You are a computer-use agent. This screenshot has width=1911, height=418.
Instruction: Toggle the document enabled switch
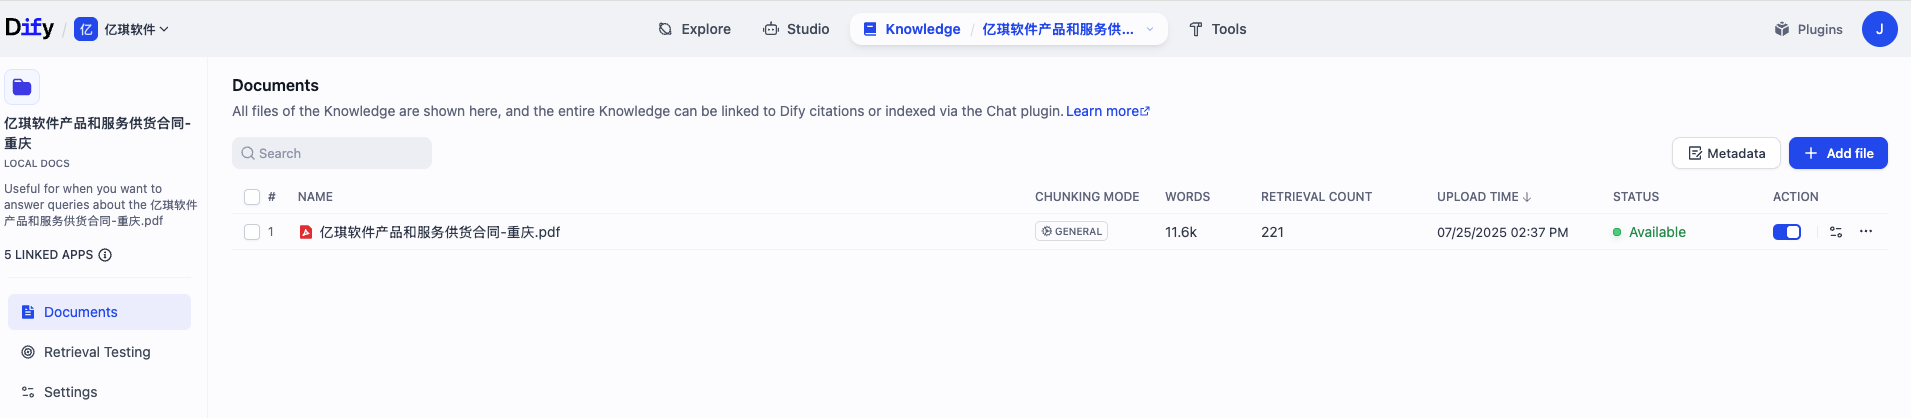pyautogui.click(x=1786, y=232)
